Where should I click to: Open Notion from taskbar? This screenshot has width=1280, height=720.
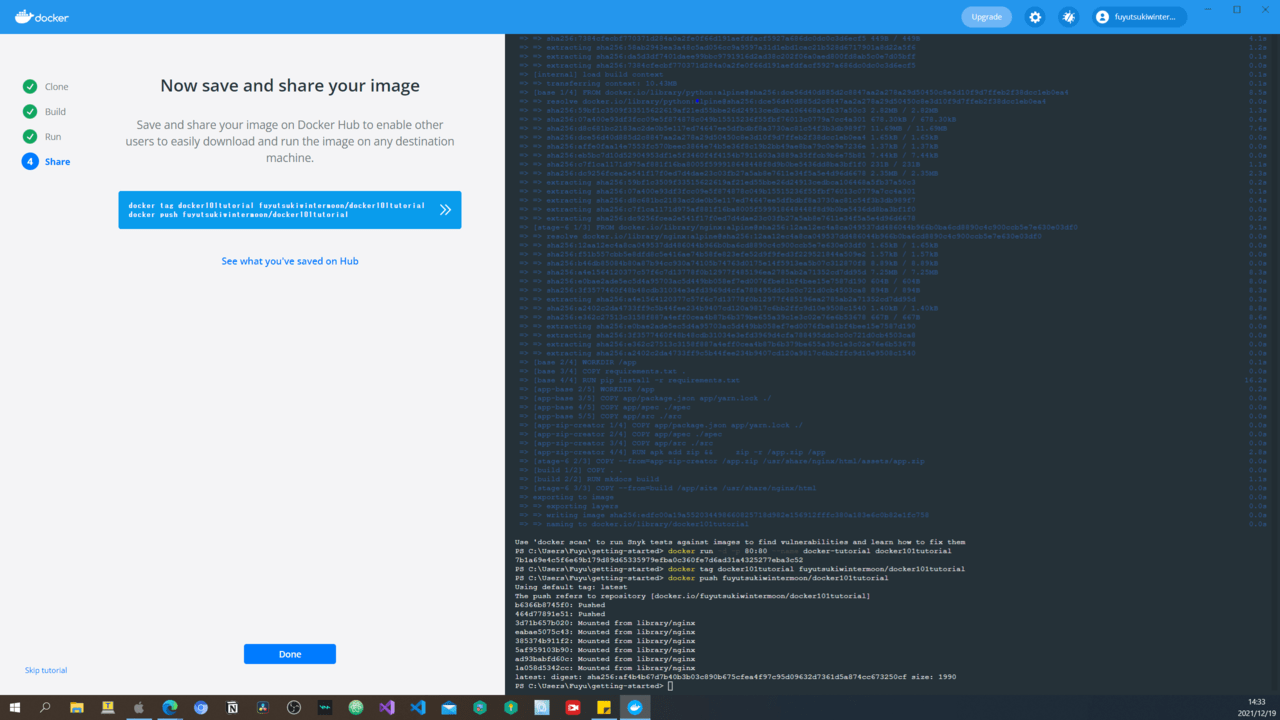pyautogui.click(x=232, y=707)
